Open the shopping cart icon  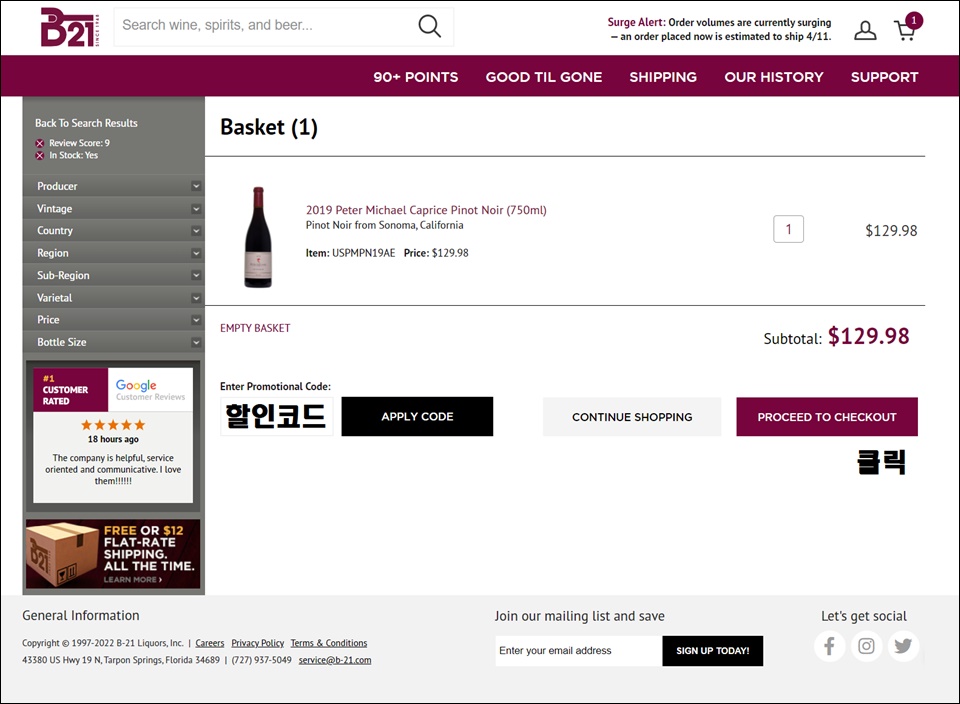(907, 28)
